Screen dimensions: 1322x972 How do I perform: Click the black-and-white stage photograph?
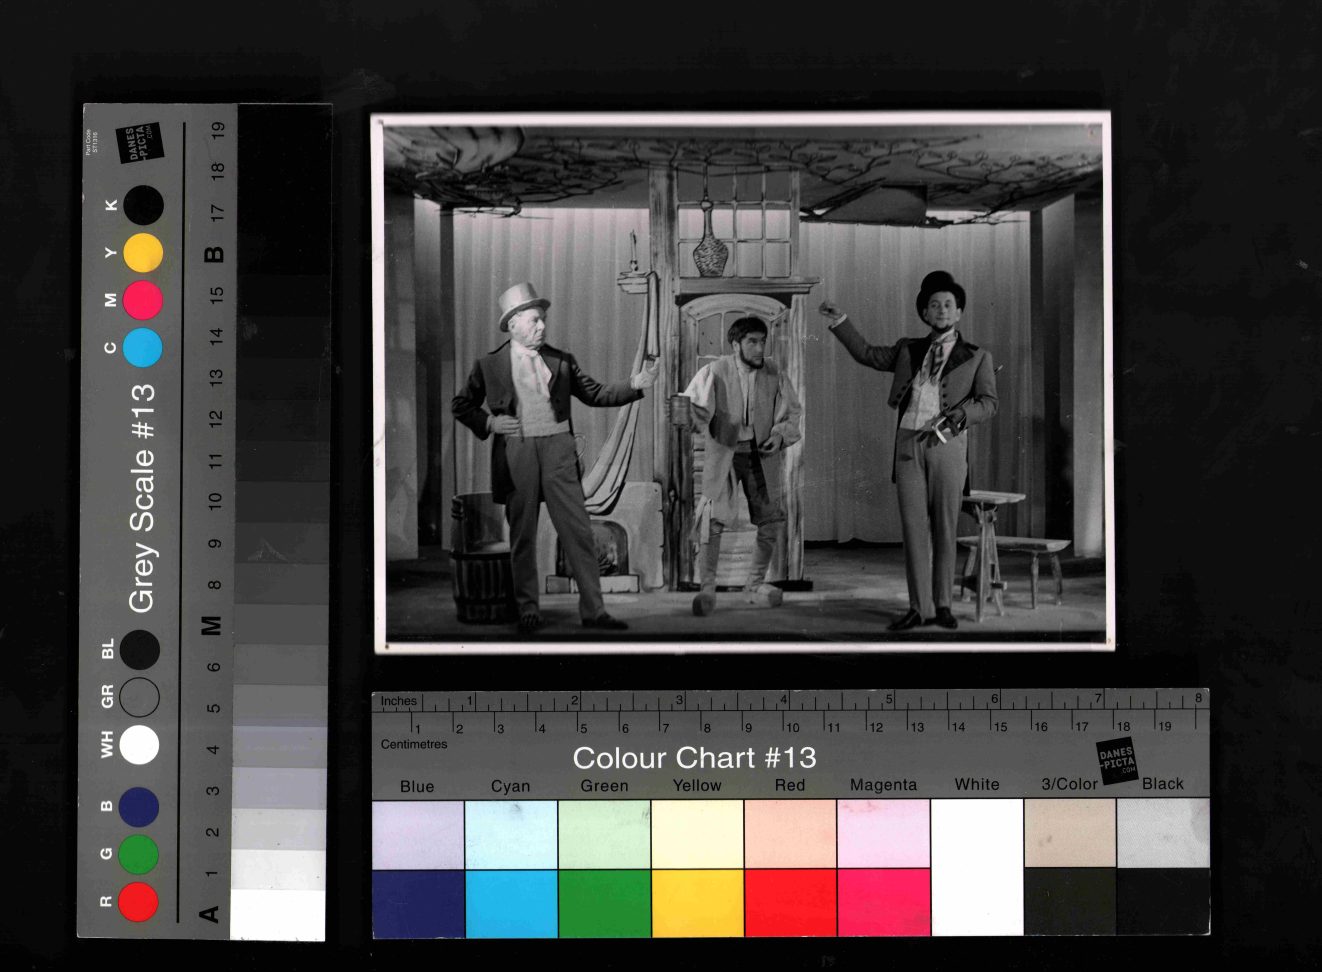742,382
